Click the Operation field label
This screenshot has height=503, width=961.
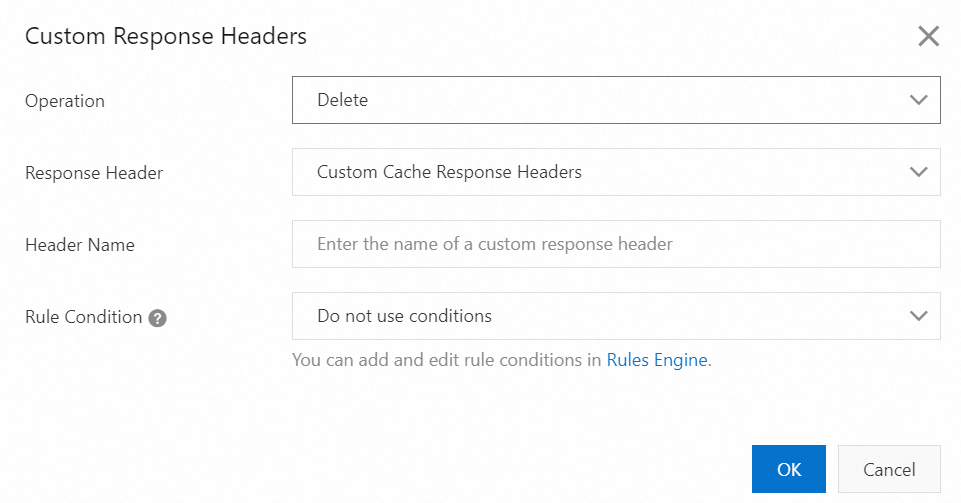tap(65, 101)
